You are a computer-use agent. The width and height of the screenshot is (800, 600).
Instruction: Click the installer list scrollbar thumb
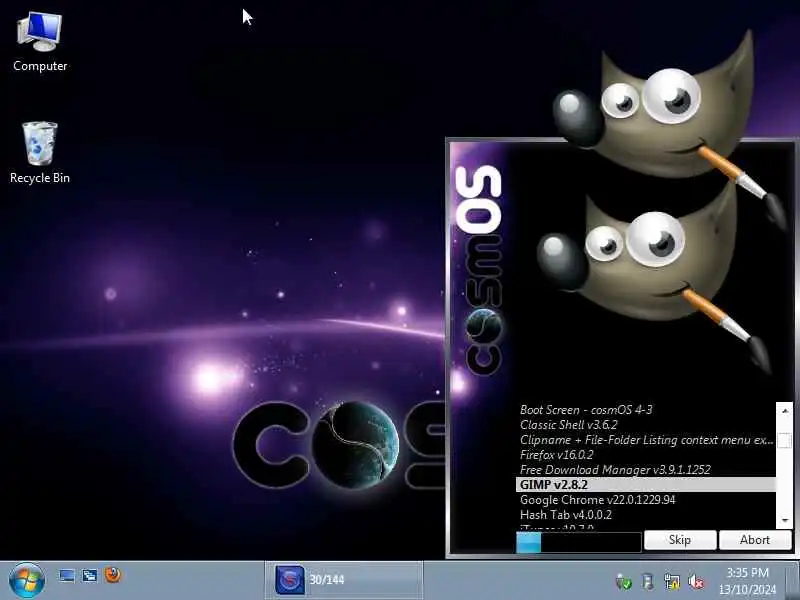(785, 440)
